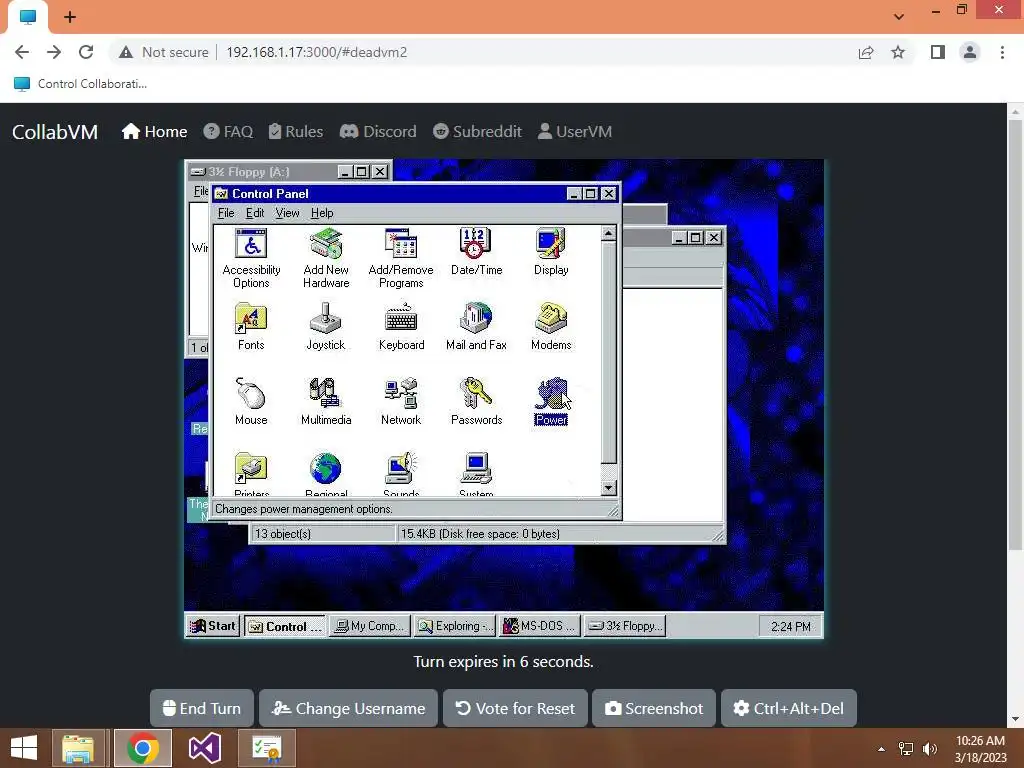This screenshot has height=768, width=1024.
Task: Bookmark this page with star icon
Action: (898, 52)
